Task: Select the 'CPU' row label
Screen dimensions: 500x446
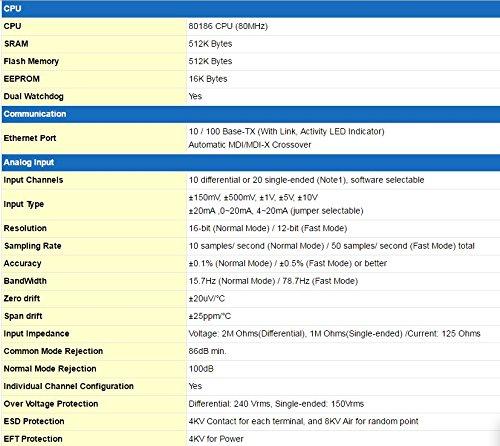Action: (x=12, y=26)
